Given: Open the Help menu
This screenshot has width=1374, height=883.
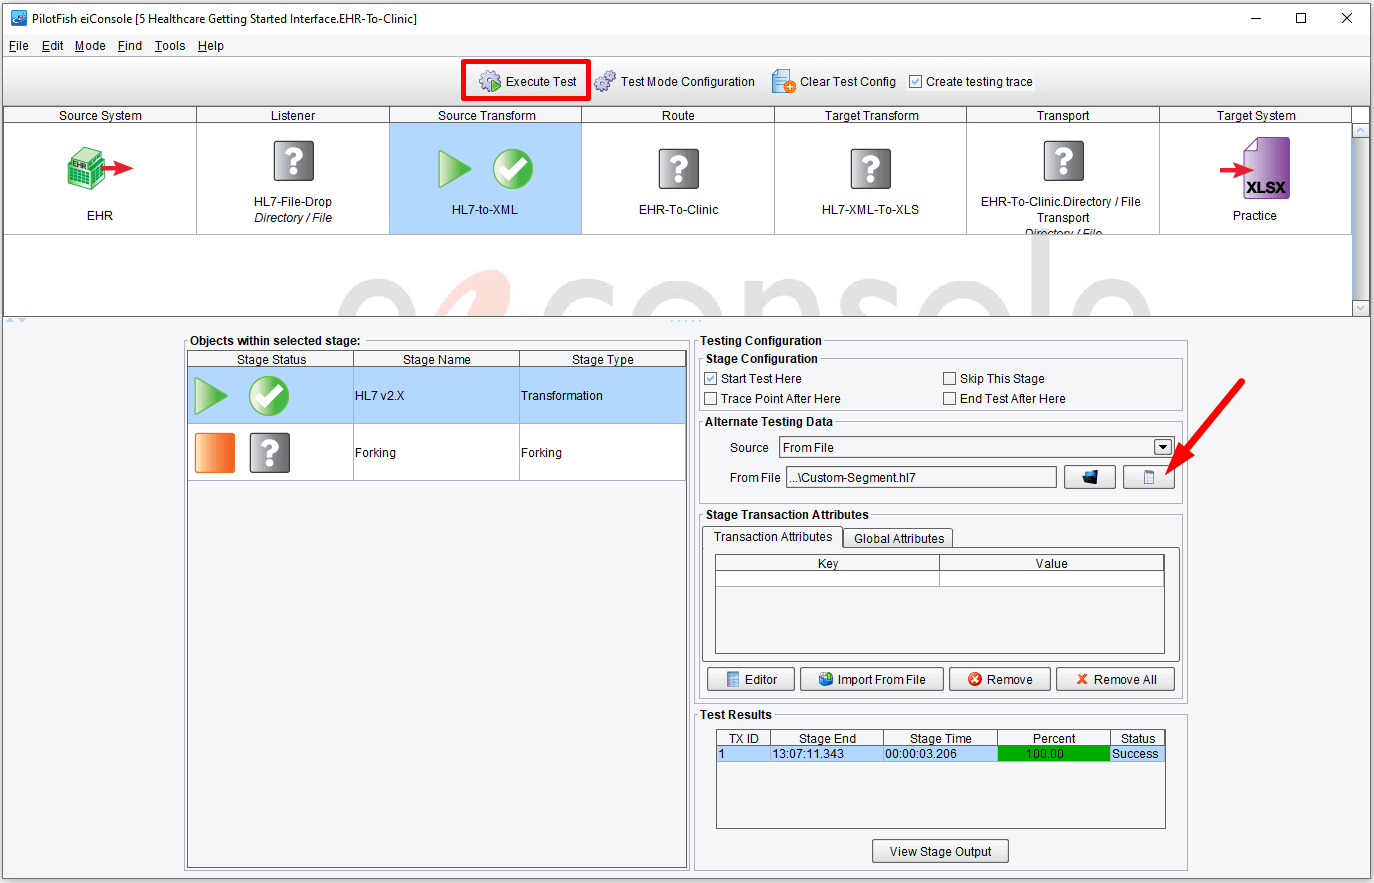Looking at the screenshot, I should pyautogui.click(x=211, y=46).
